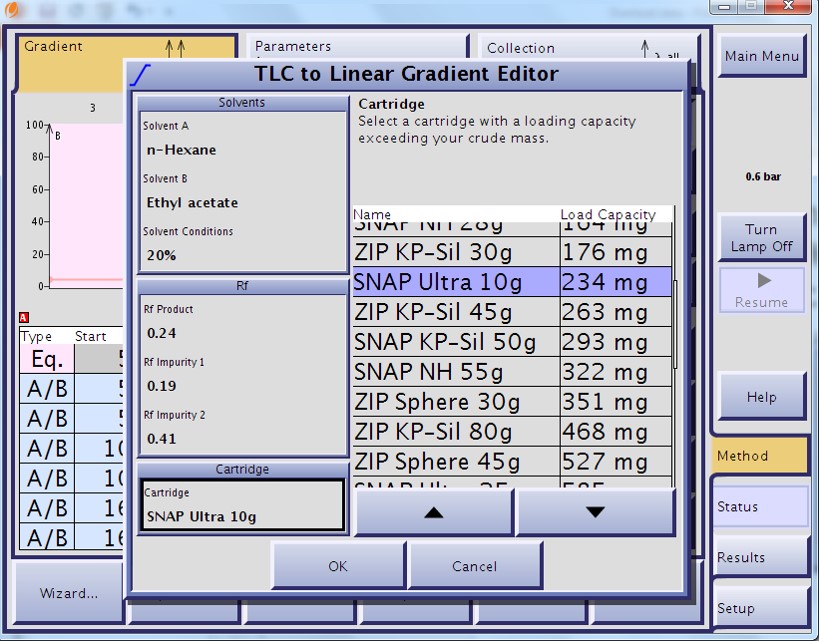This screenshot has width=819, height=641.
Task: Confirm the dialog with OK
Action: [x=338, y=566]
